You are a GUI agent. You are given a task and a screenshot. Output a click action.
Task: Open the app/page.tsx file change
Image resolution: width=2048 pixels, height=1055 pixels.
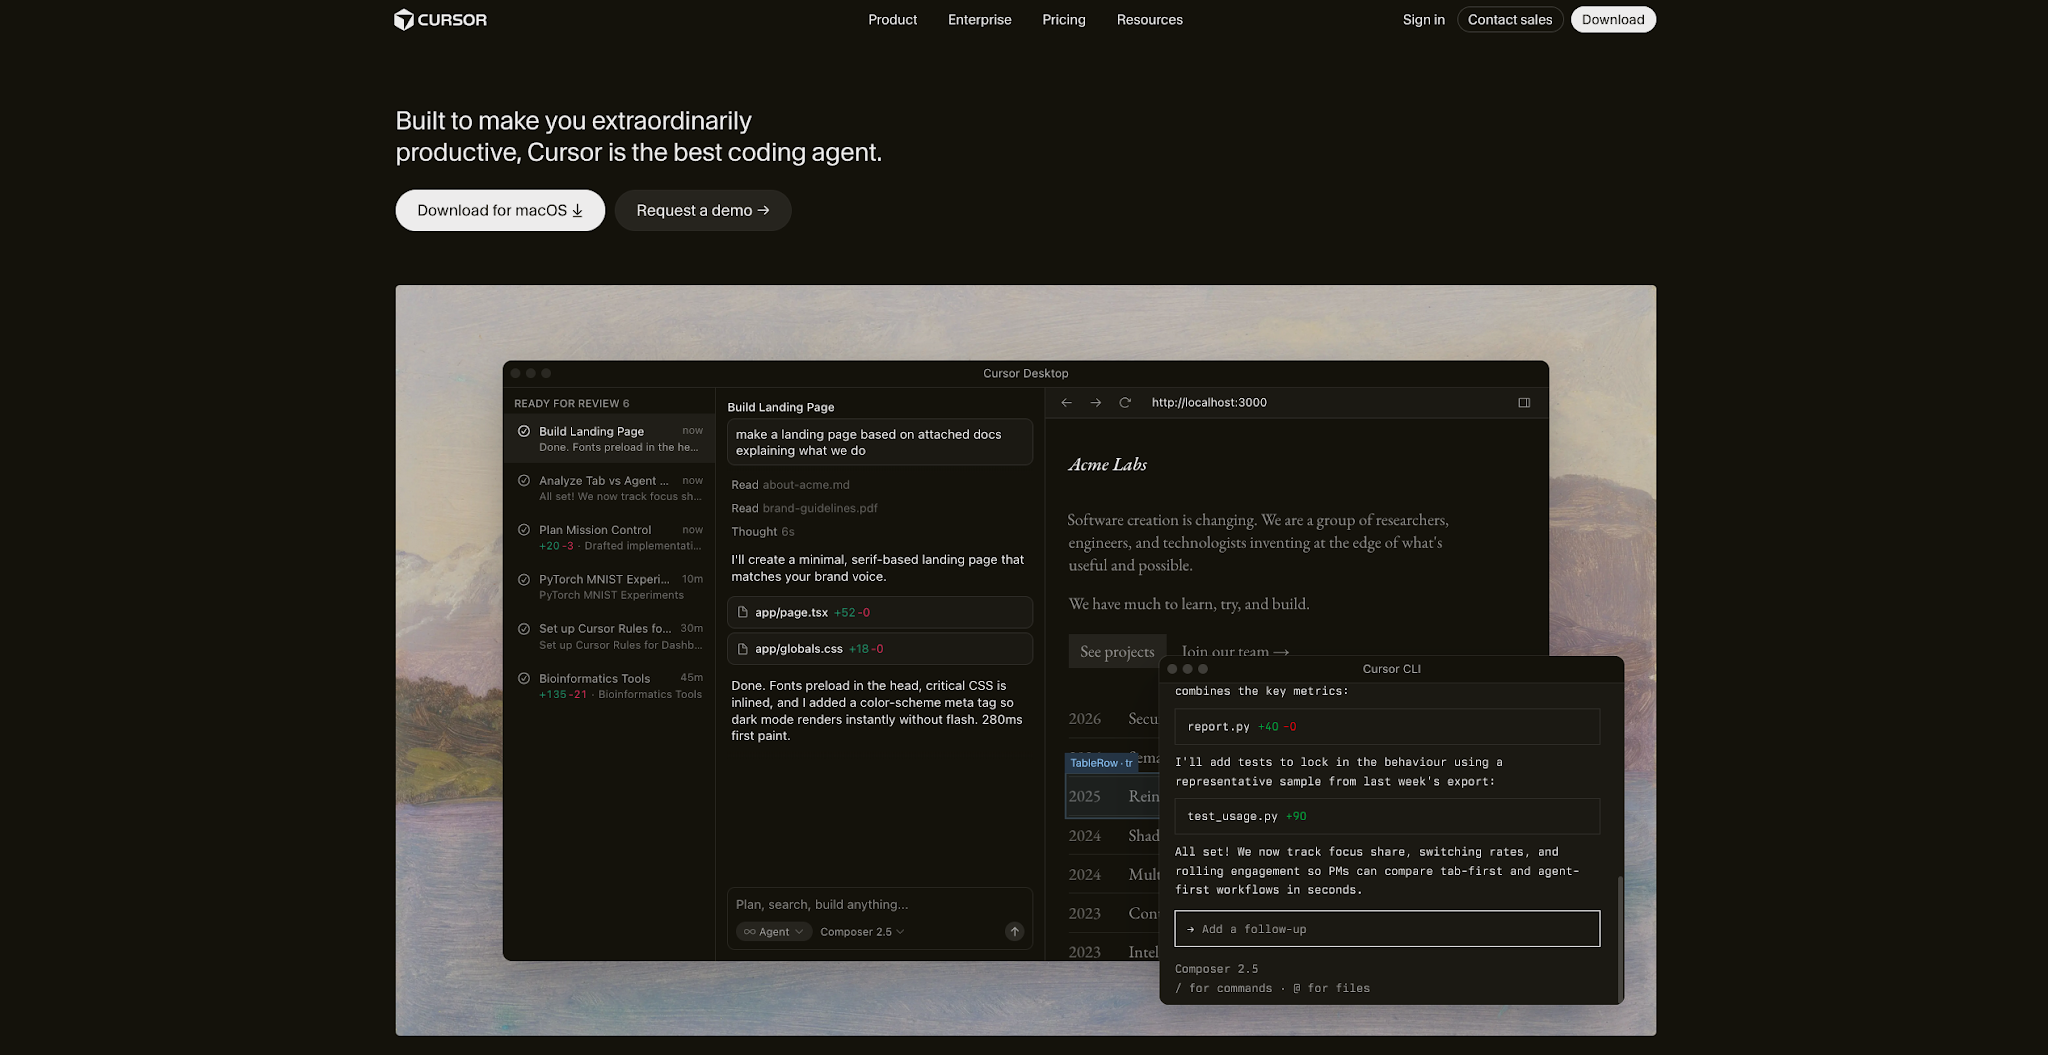click(x=879, y=612)
